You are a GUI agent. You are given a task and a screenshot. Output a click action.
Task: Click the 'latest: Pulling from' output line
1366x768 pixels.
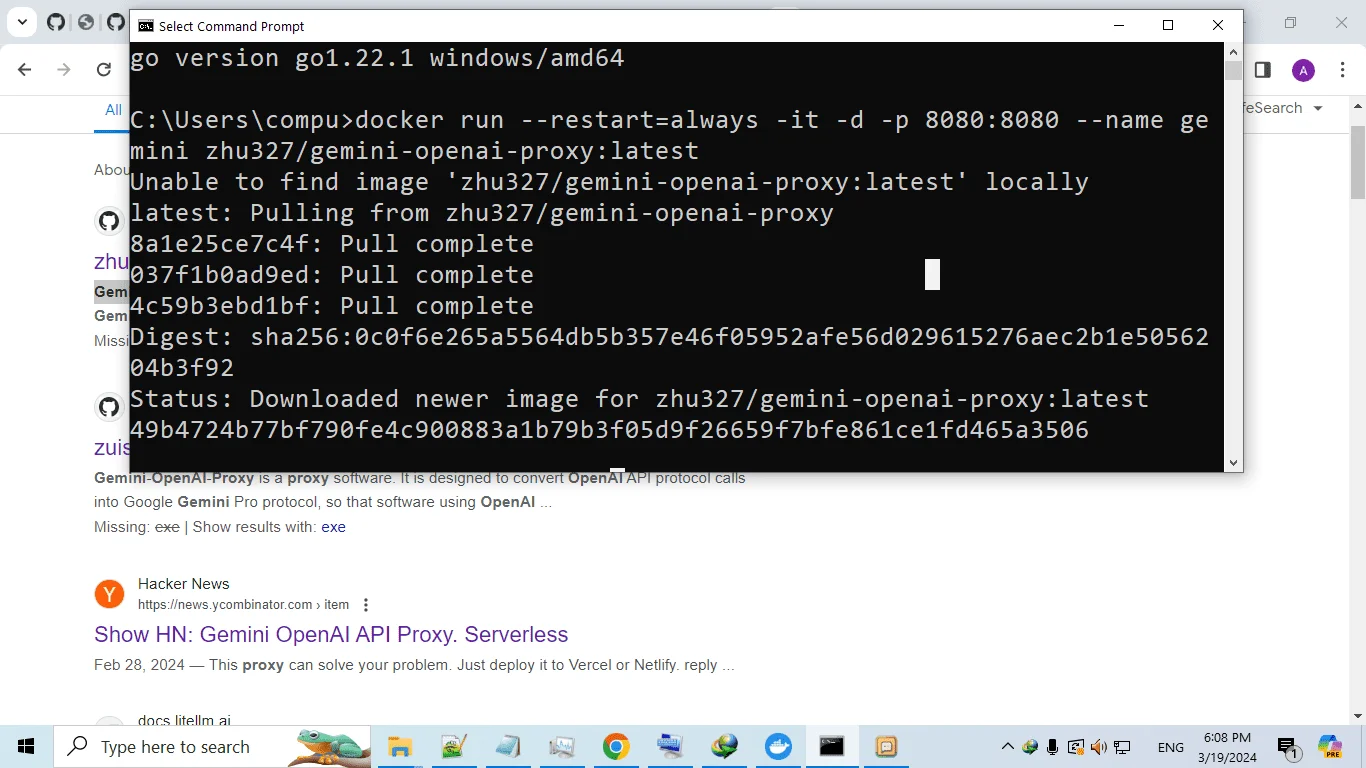coord(482,213)
